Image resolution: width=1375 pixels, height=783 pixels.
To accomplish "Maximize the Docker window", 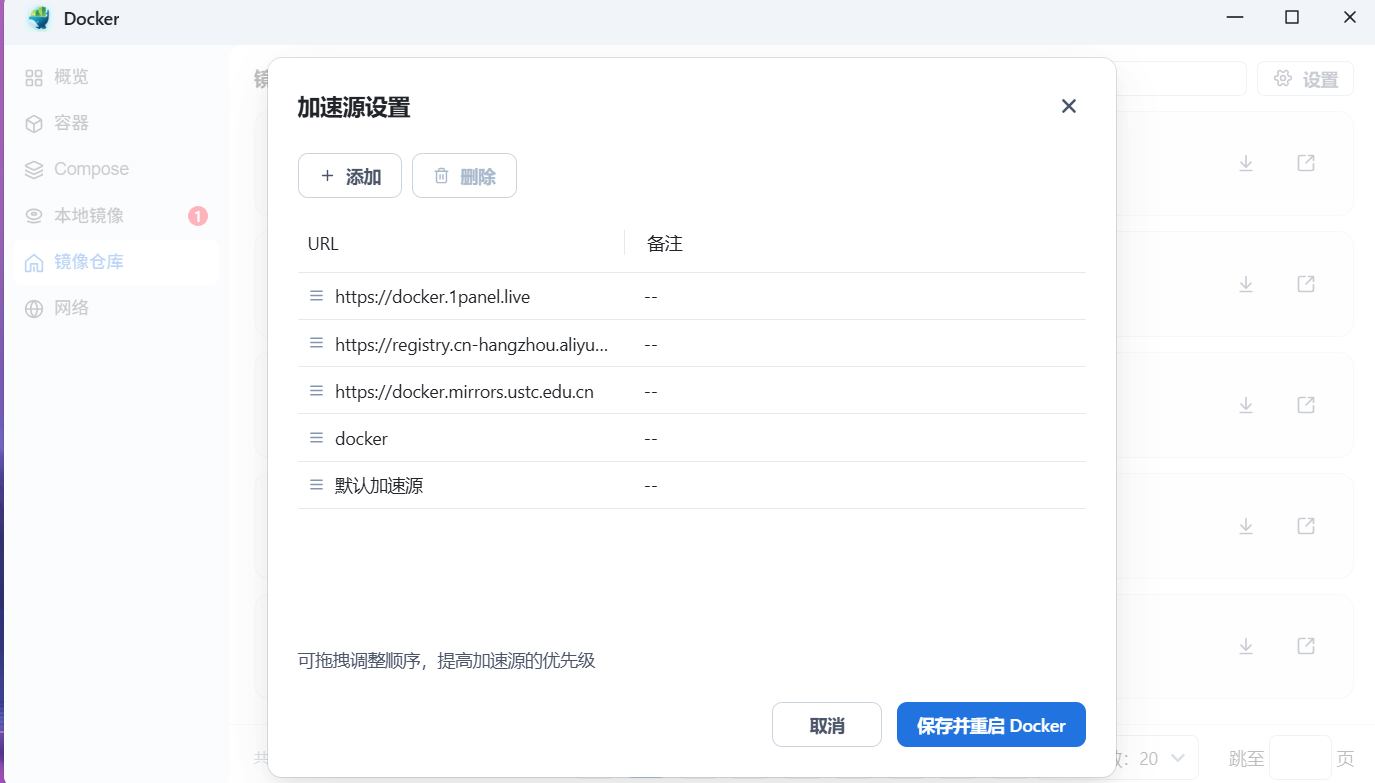I will pyautogui.click(x=1292, y=17).
